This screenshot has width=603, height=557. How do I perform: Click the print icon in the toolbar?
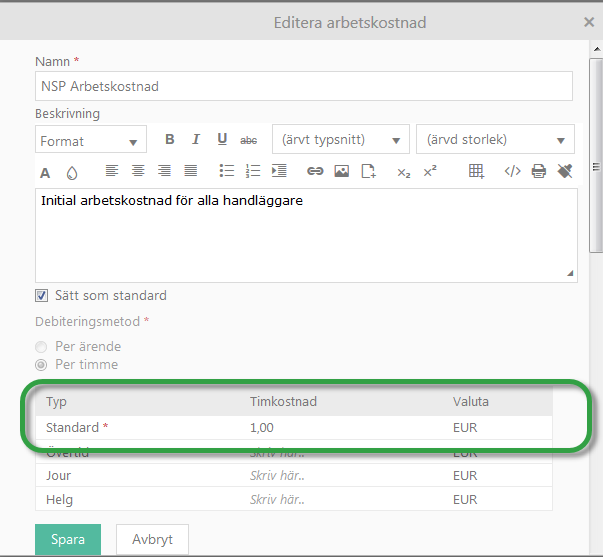click(539, 171)
